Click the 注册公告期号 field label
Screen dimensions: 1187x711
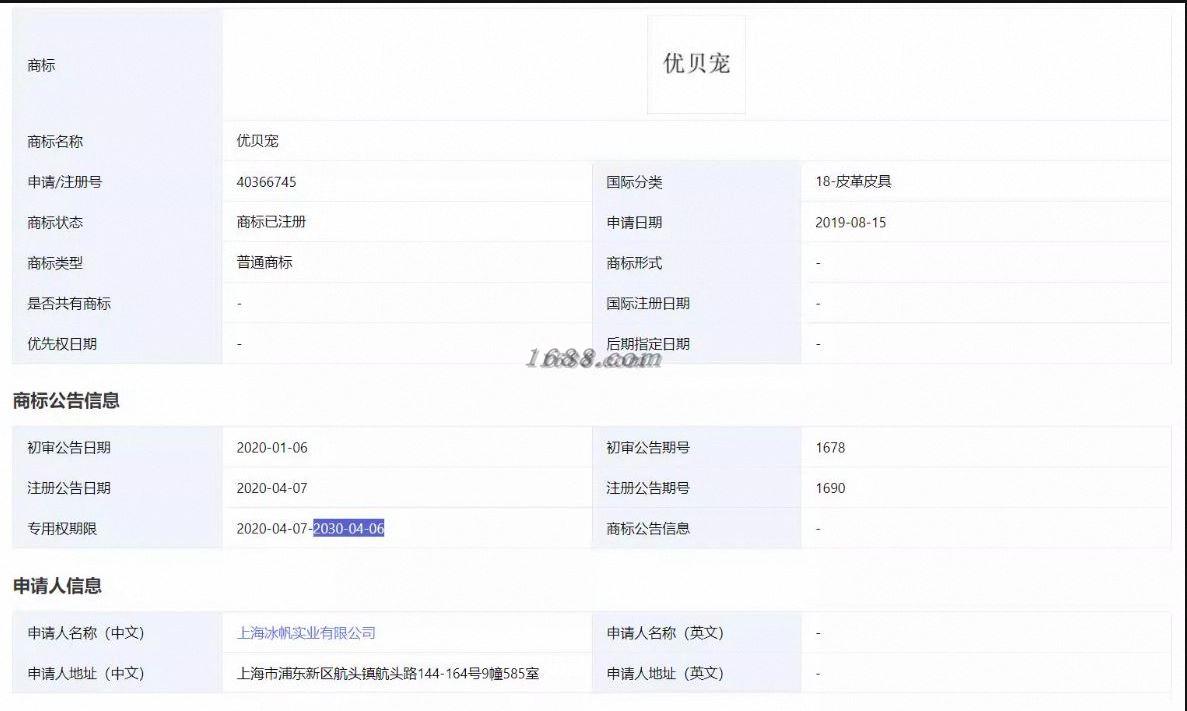coord(647,488)
